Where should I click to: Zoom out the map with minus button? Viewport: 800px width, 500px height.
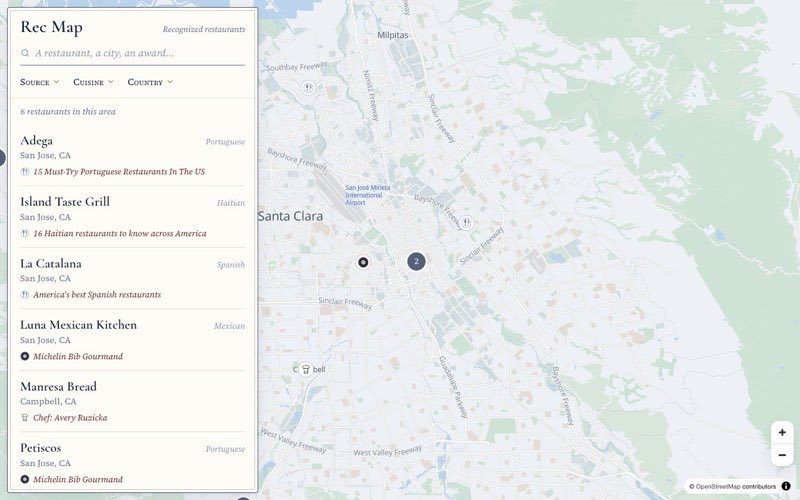click(782, 455)
